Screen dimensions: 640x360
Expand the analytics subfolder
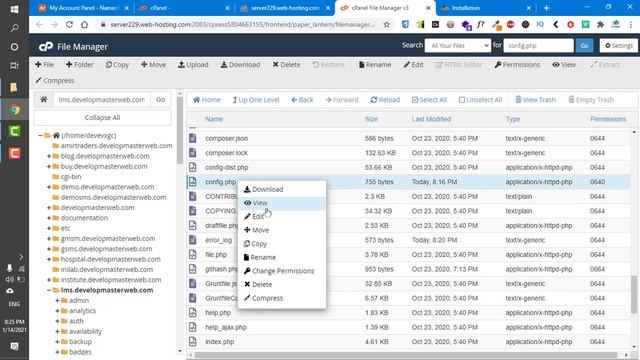point(58,311)
